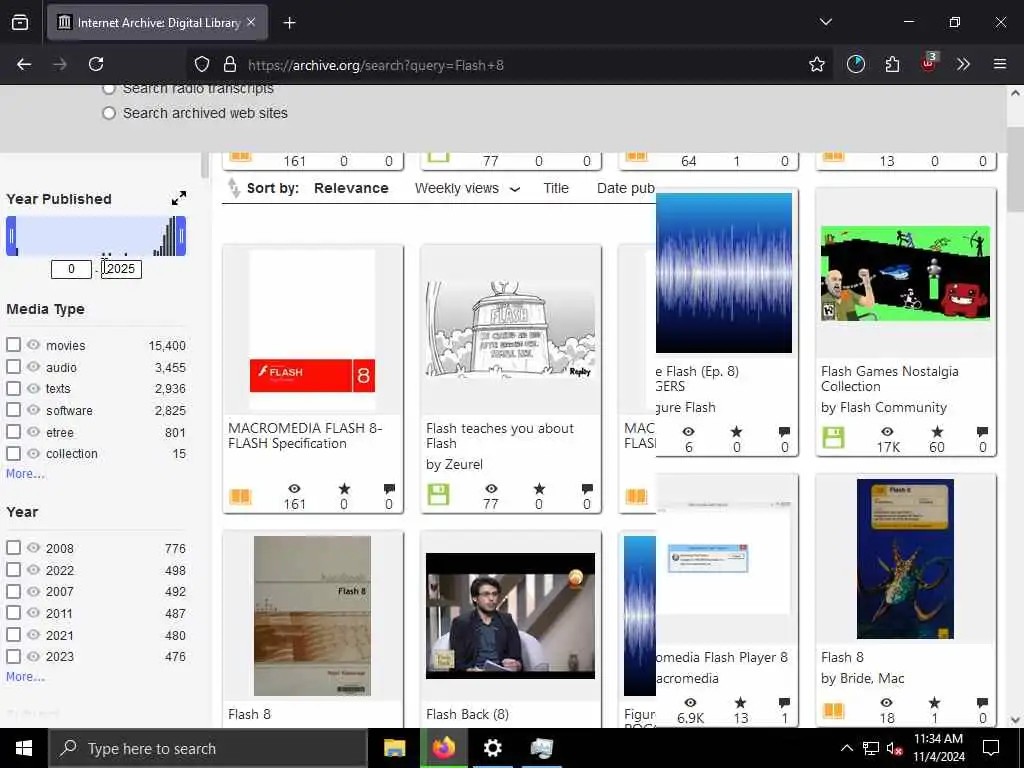Sort results by Relevance
This screenshot has width=1024, height=768.
pos(351,188)
